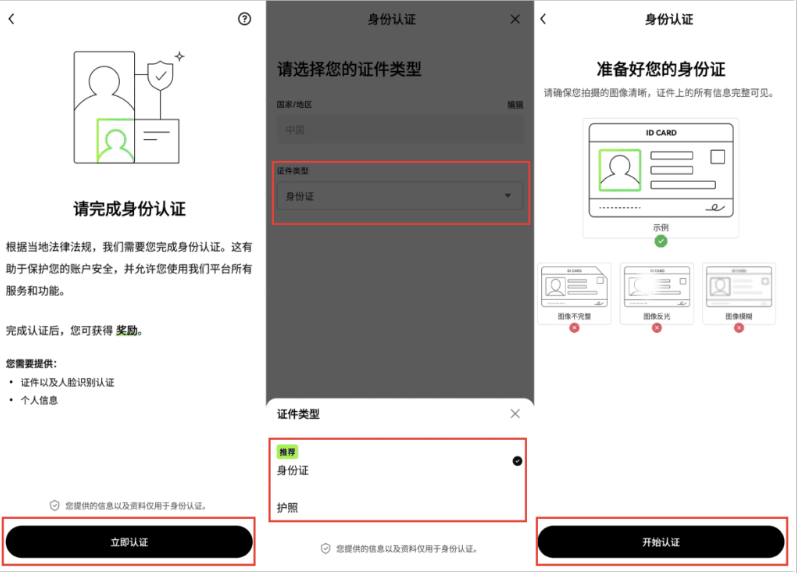
Task: Tap the 图像模糊 blurry example thumbnail
Action: coord(740,288)
